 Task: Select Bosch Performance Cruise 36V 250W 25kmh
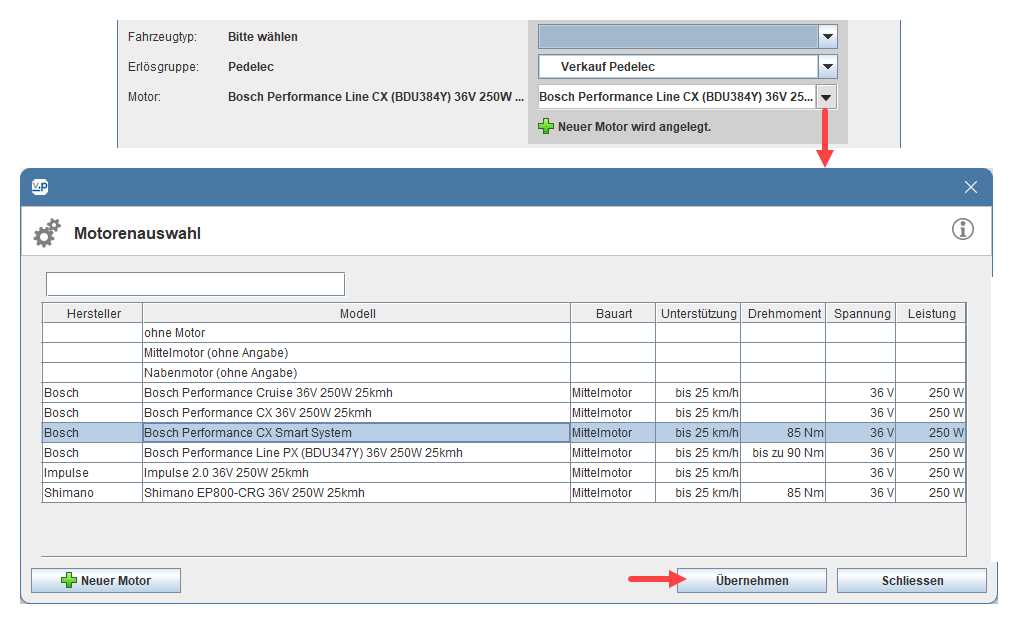(504, 393)
